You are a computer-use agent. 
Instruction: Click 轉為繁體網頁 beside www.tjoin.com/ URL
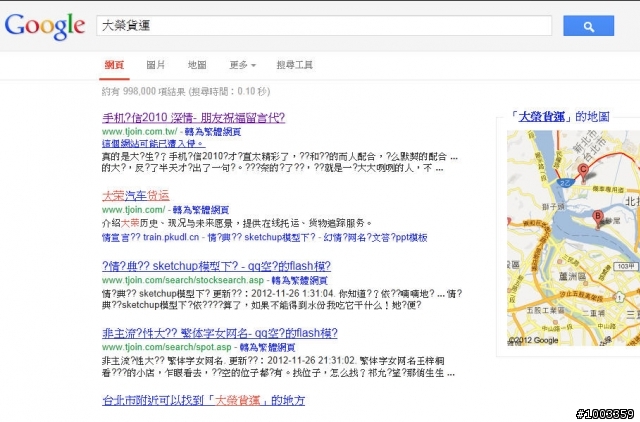tap(201, 210)
